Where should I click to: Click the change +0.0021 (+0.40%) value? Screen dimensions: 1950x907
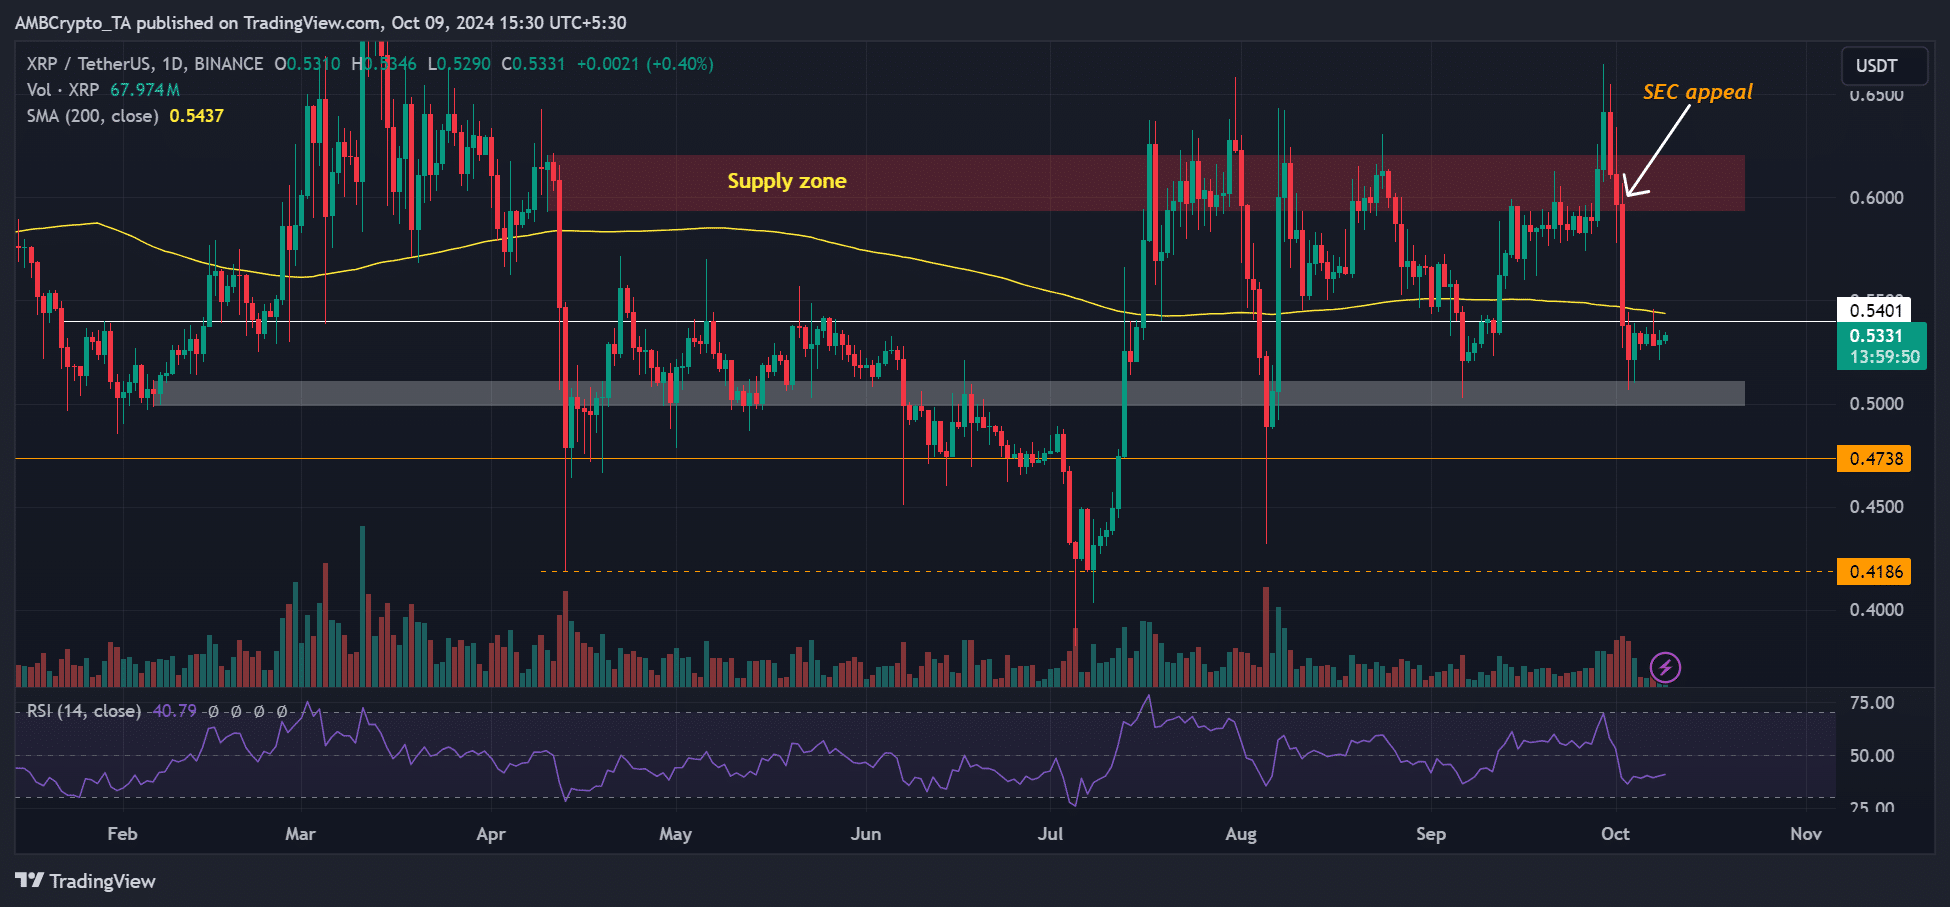pos(646,64)
